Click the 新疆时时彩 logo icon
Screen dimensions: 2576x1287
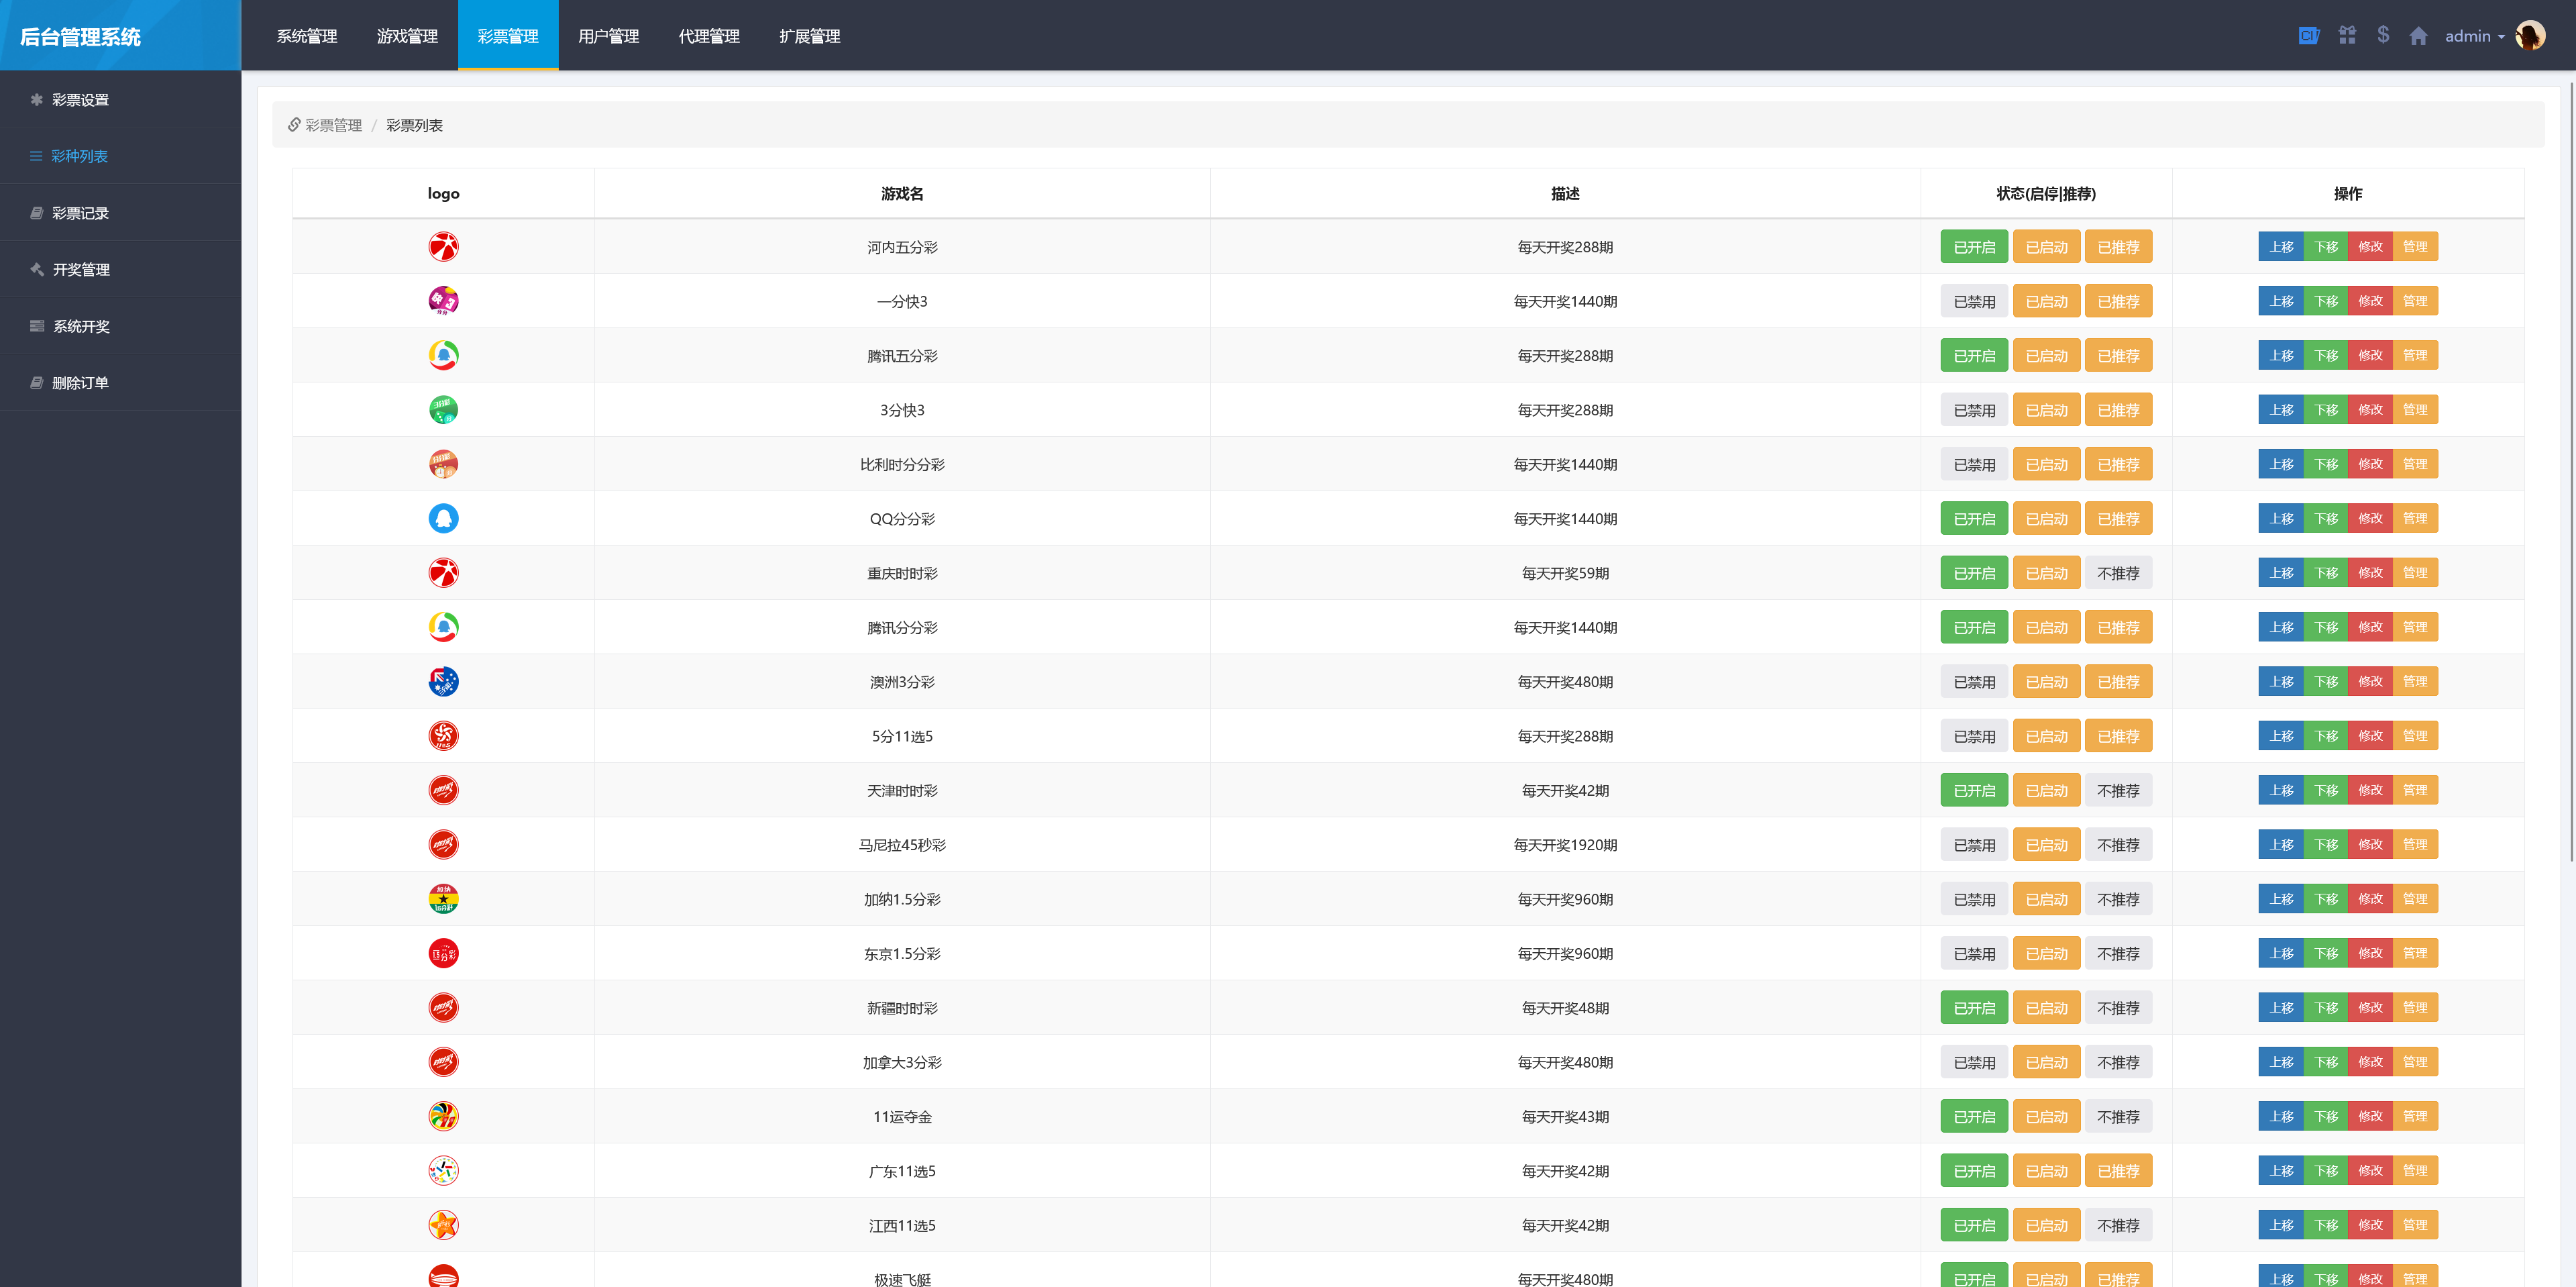(x=443, y=1007)
